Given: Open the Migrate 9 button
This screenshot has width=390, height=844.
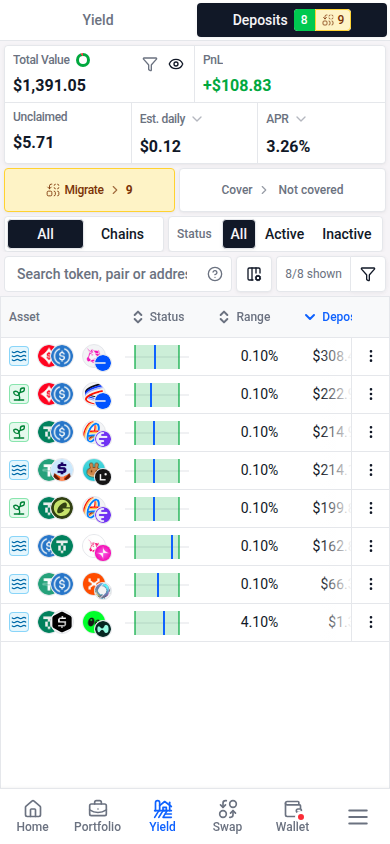Looking at the screenshot, I should (x=89, y=190).
